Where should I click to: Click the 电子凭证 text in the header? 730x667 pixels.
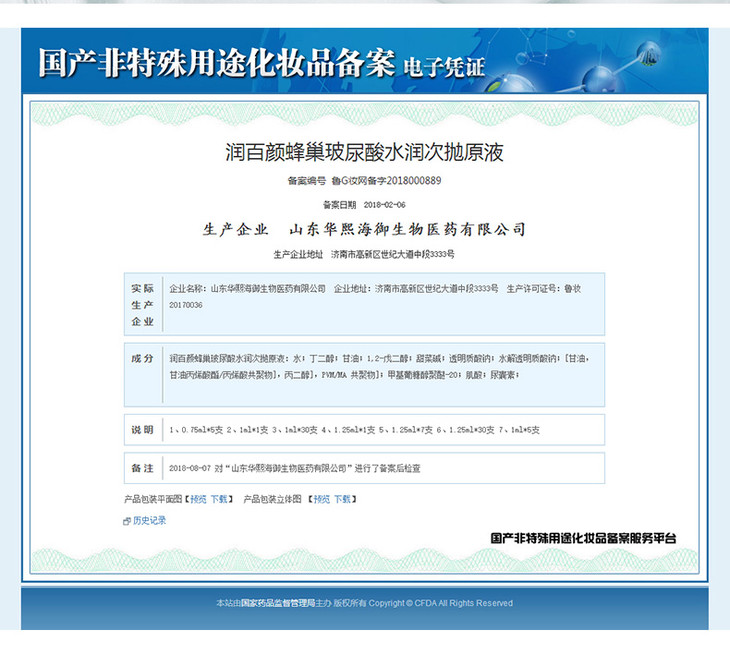pos(443,67)
